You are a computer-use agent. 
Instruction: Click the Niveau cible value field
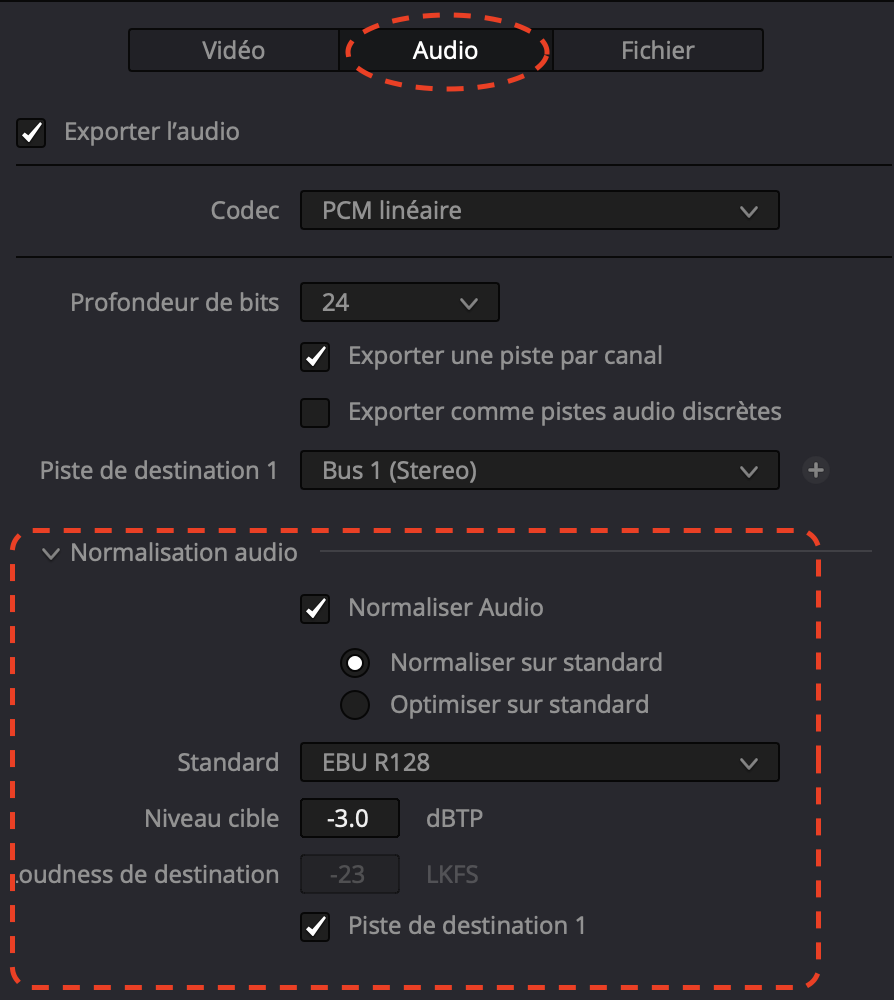click(x=350, y=819)
